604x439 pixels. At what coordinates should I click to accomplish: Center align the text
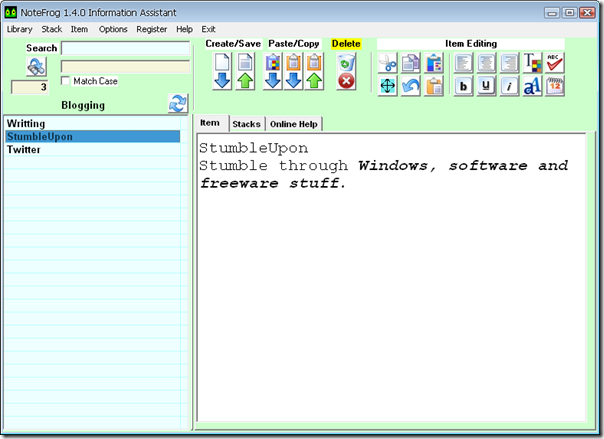point(486,63)
